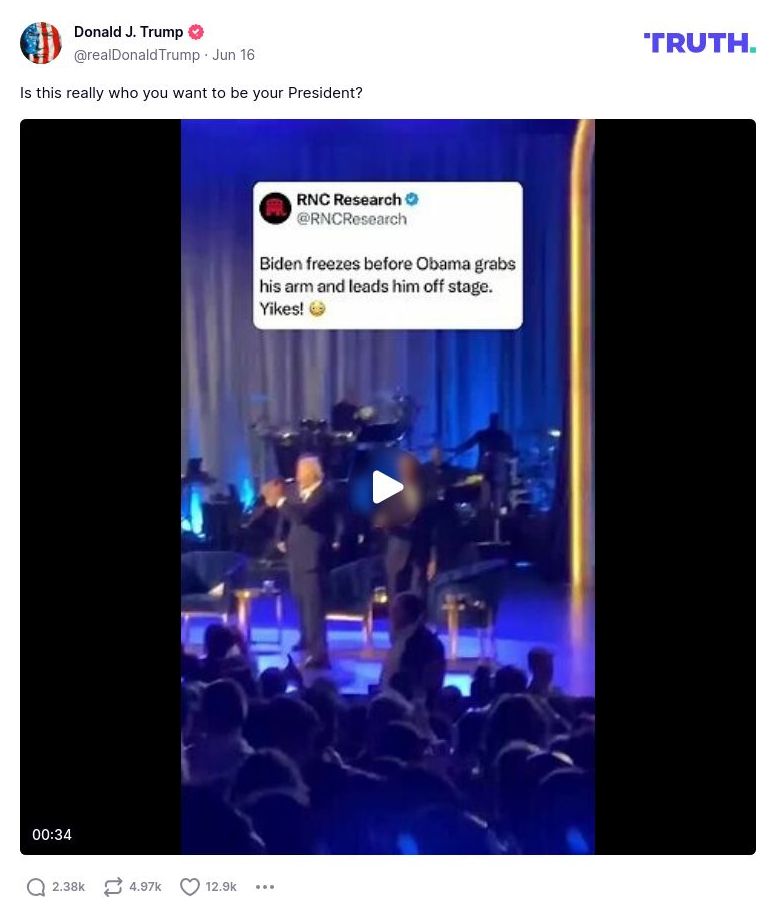777x917 pixels.
Task: Click the 12.9k likes count
Action: pyautogui.click(x=222, y=887)
